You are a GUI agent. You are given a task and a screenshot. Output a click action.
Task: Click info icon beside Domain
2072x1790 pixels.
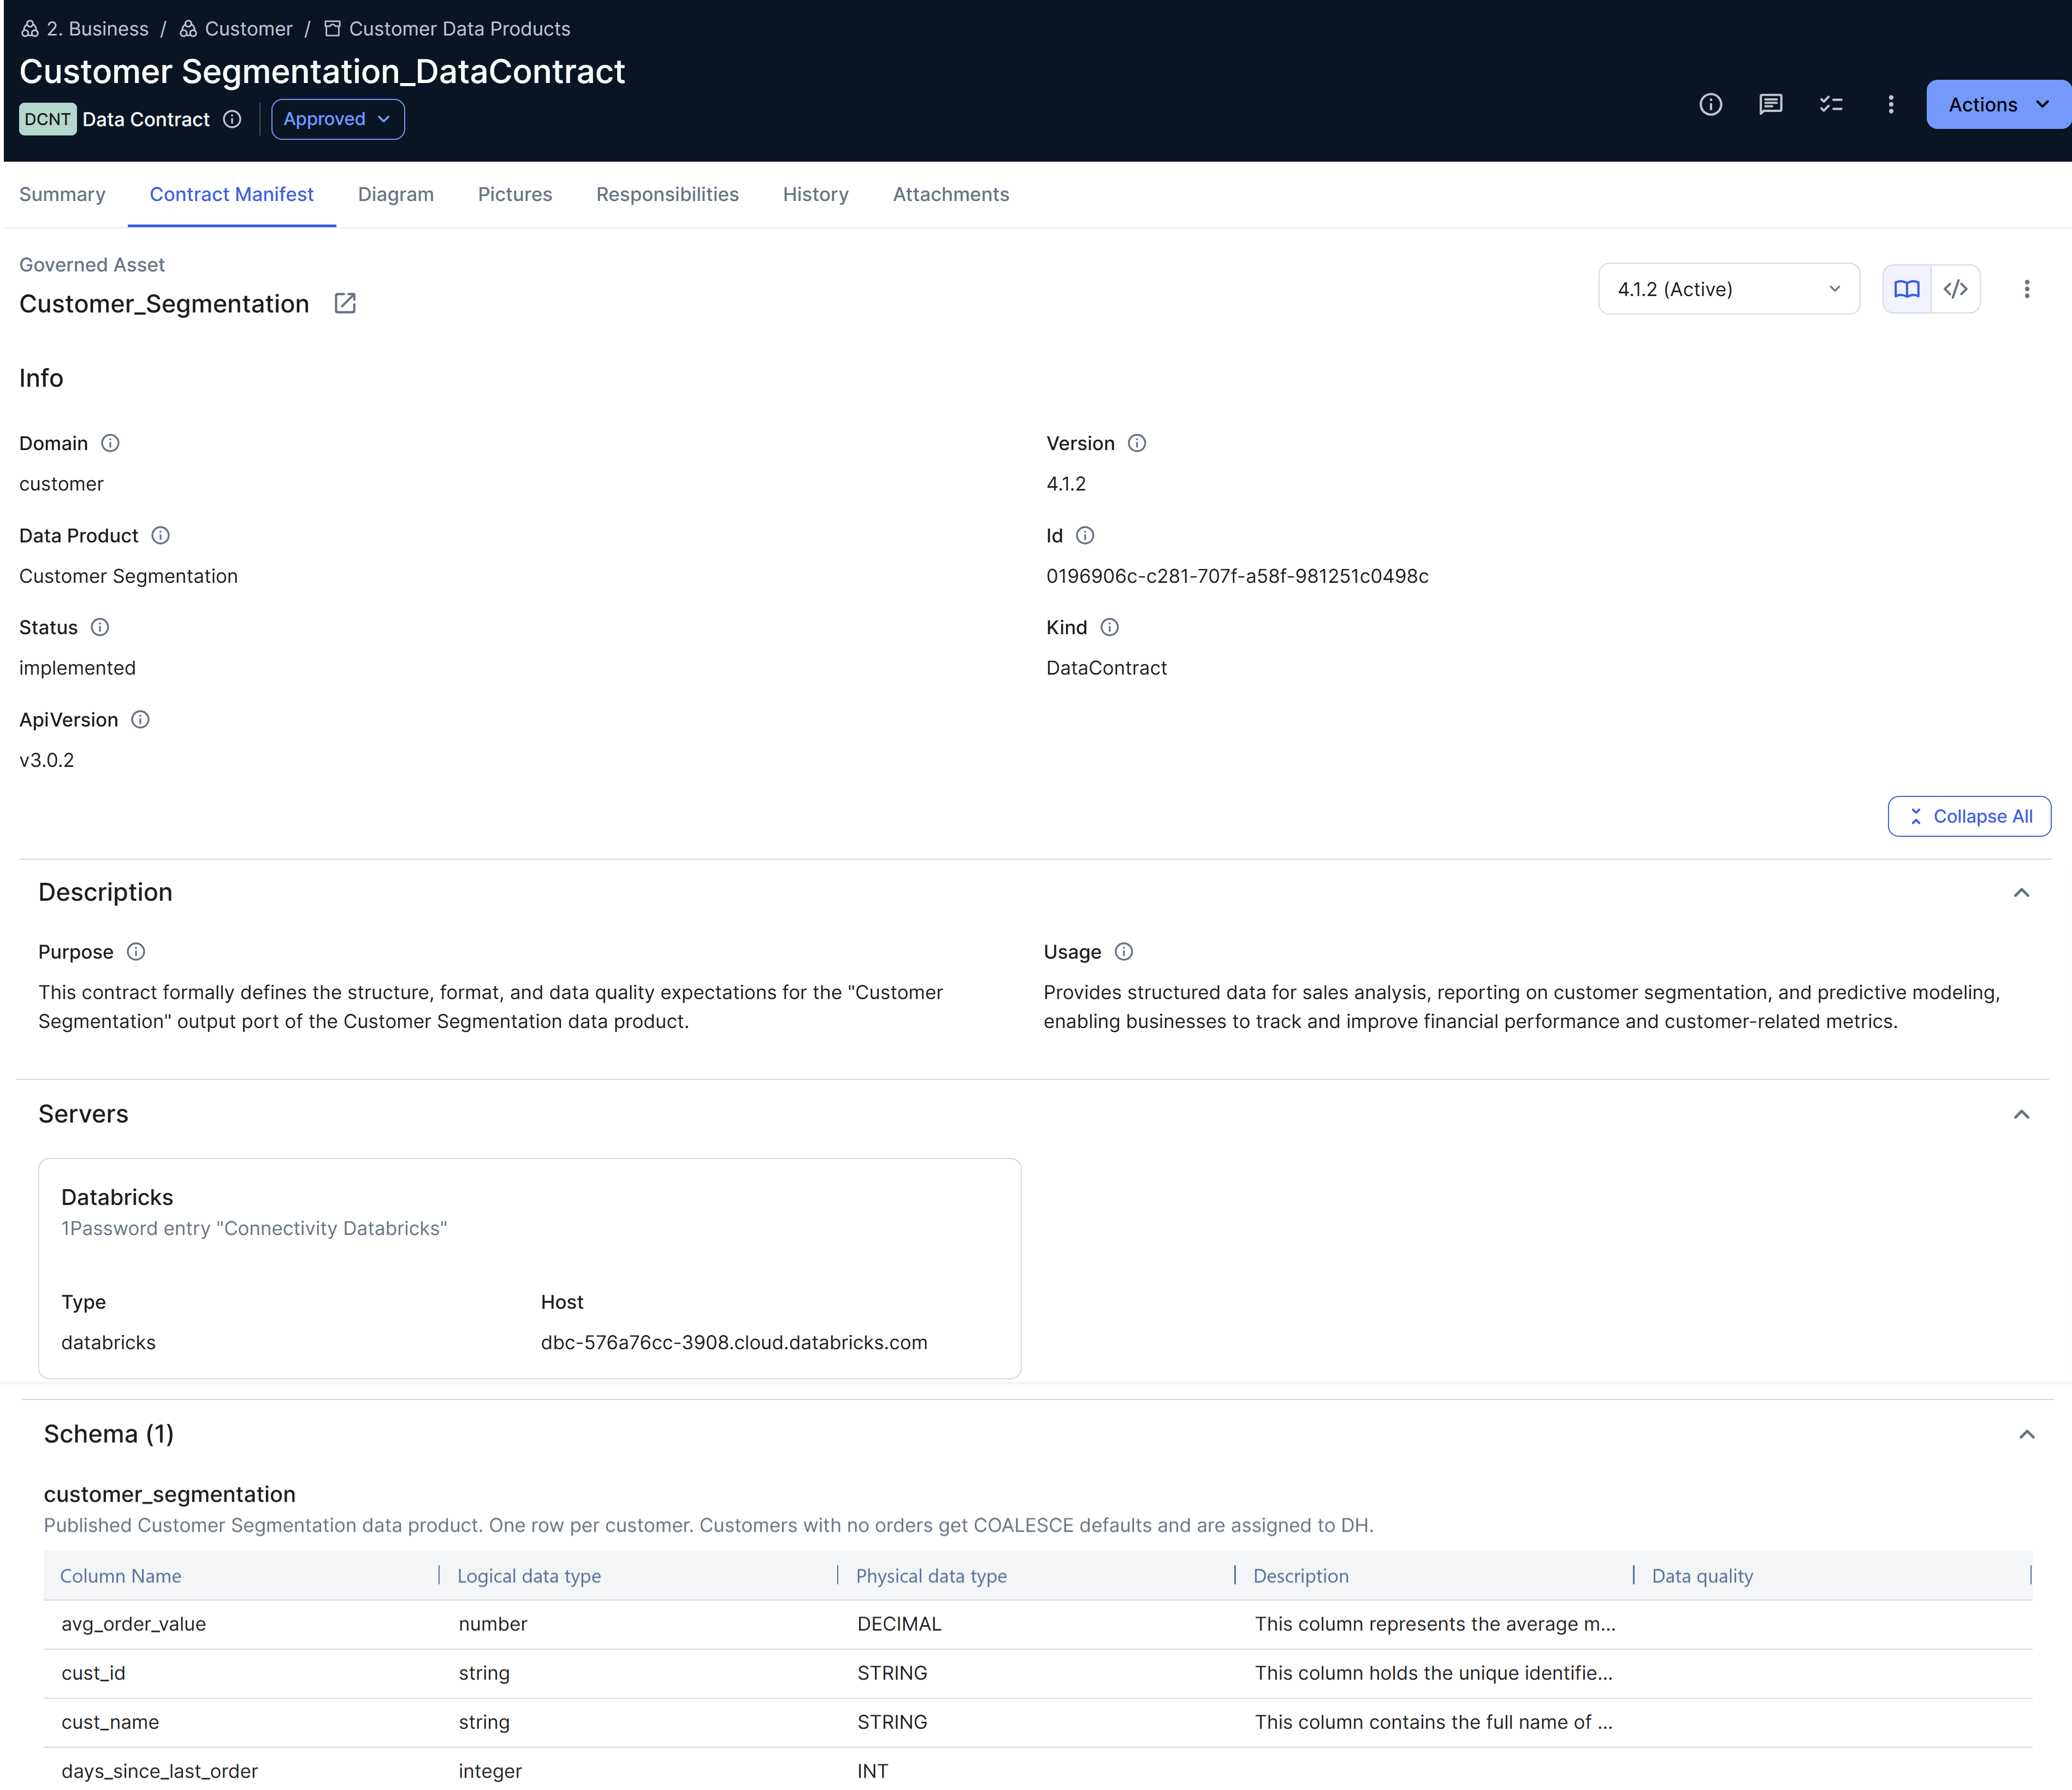tap(110, 443)
